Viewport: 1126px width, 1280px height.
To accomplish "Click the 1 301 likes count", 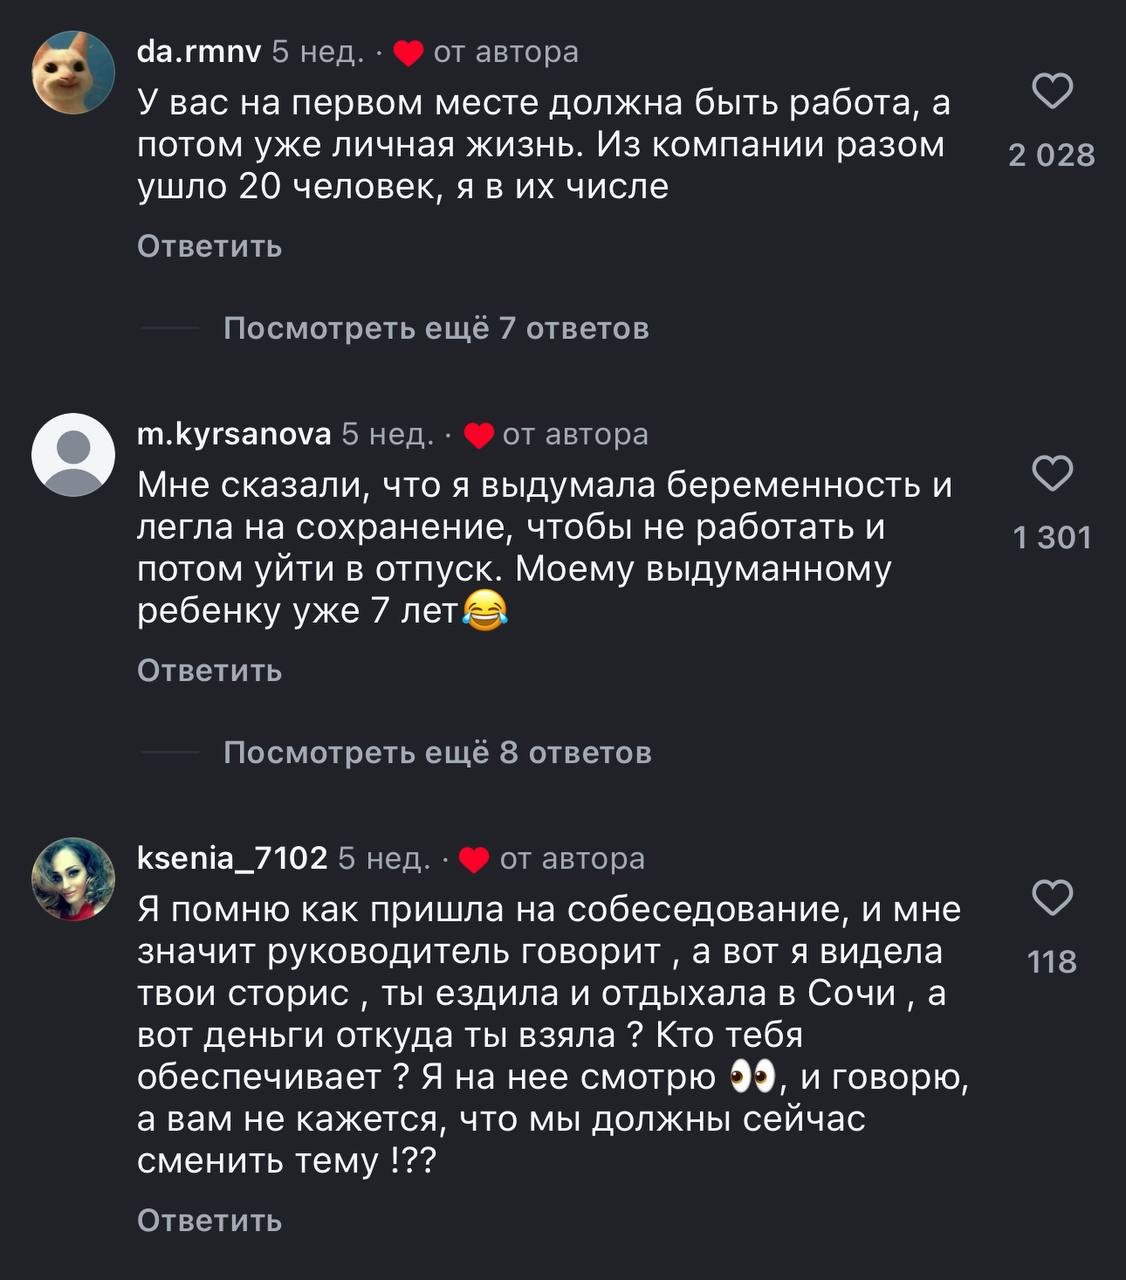I will click(x=1052, y=538).
